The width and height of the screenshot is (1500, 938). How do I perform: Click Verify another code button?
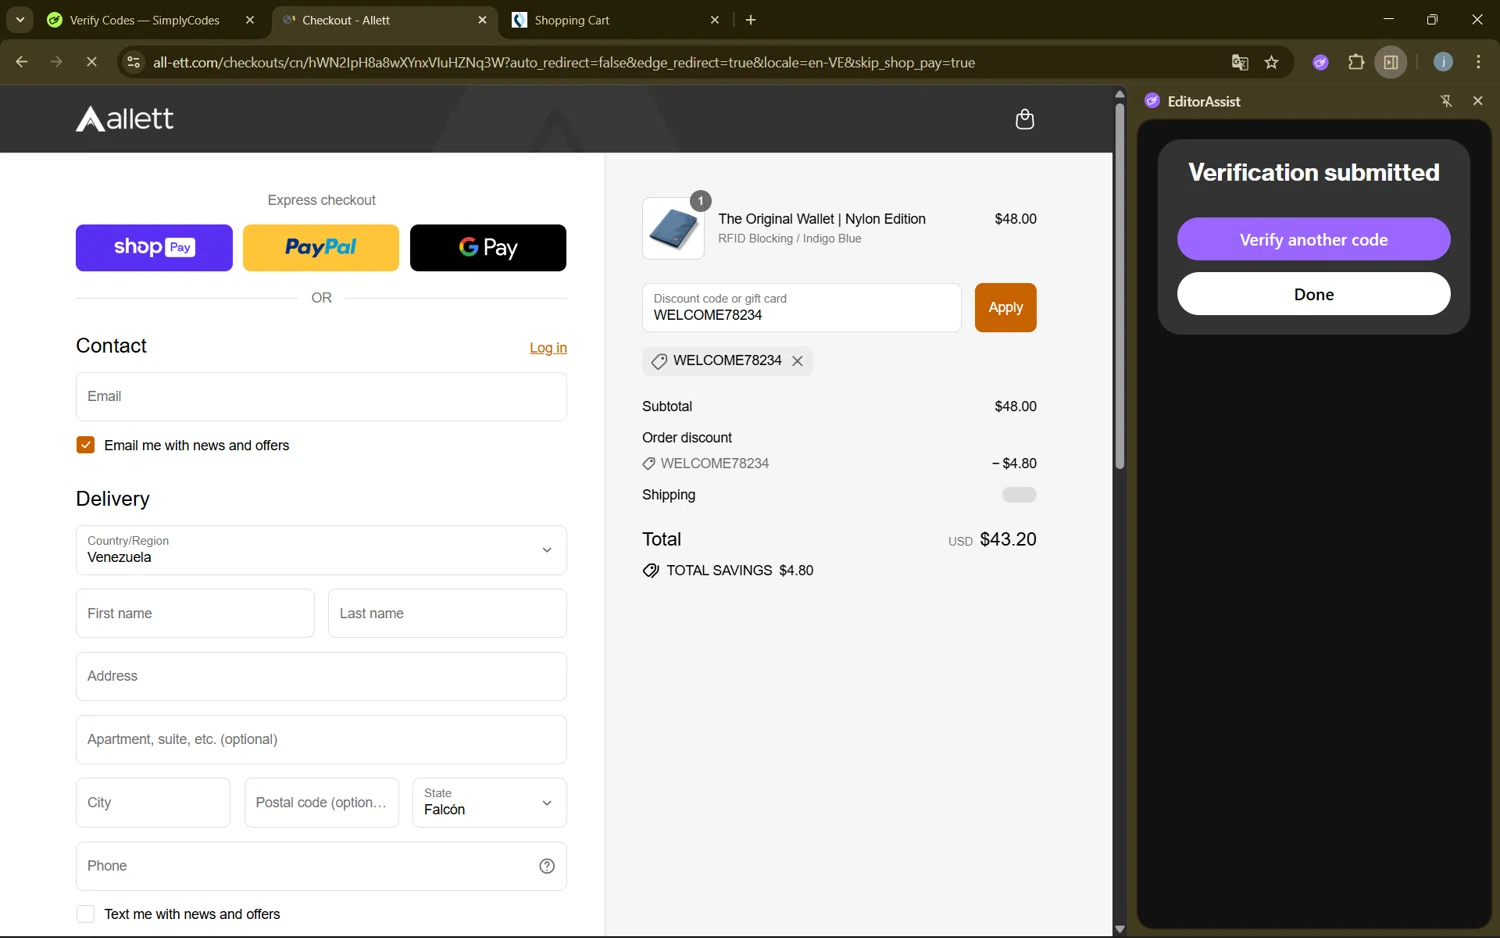click(x=1313, y=239)
